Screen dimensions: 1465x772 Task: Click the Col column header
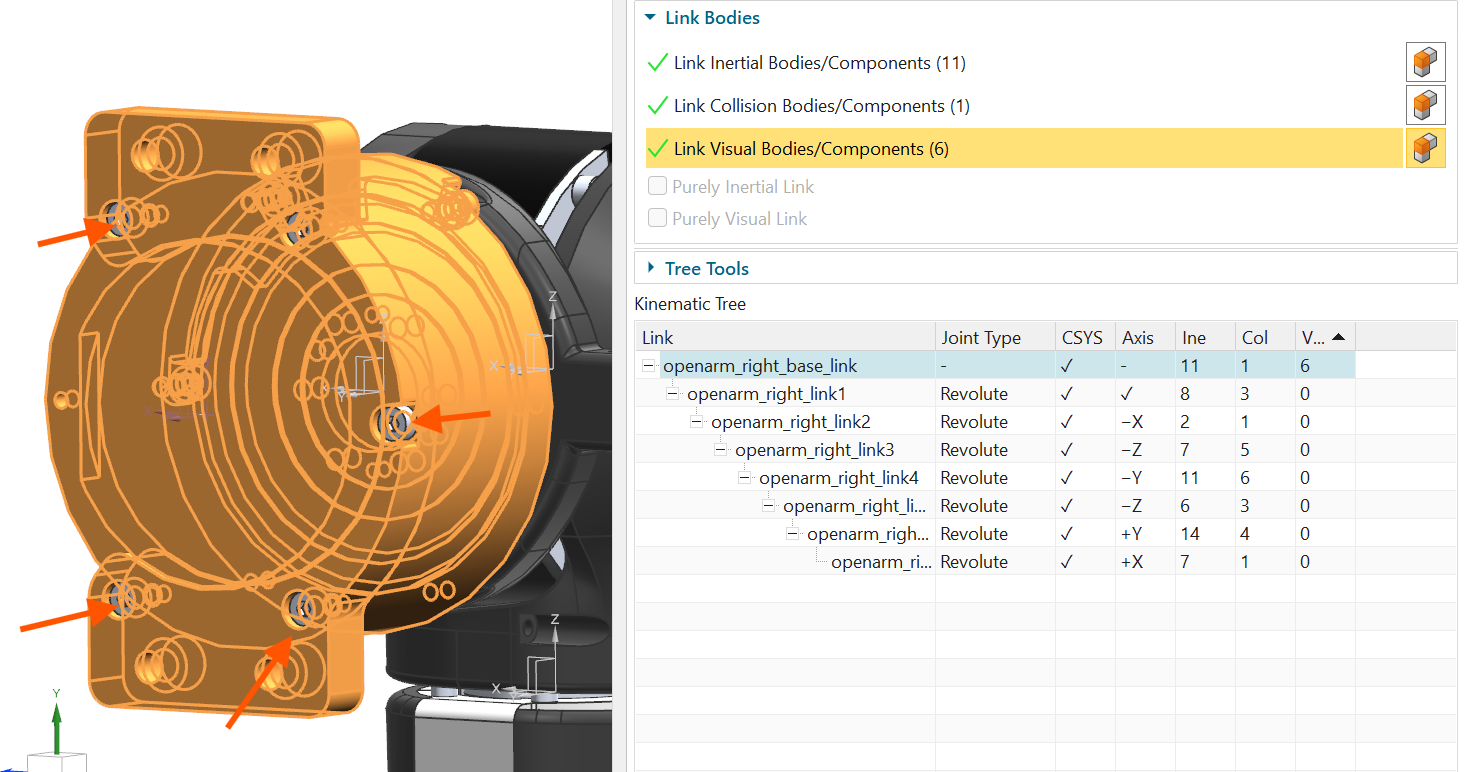point(1265,337)
